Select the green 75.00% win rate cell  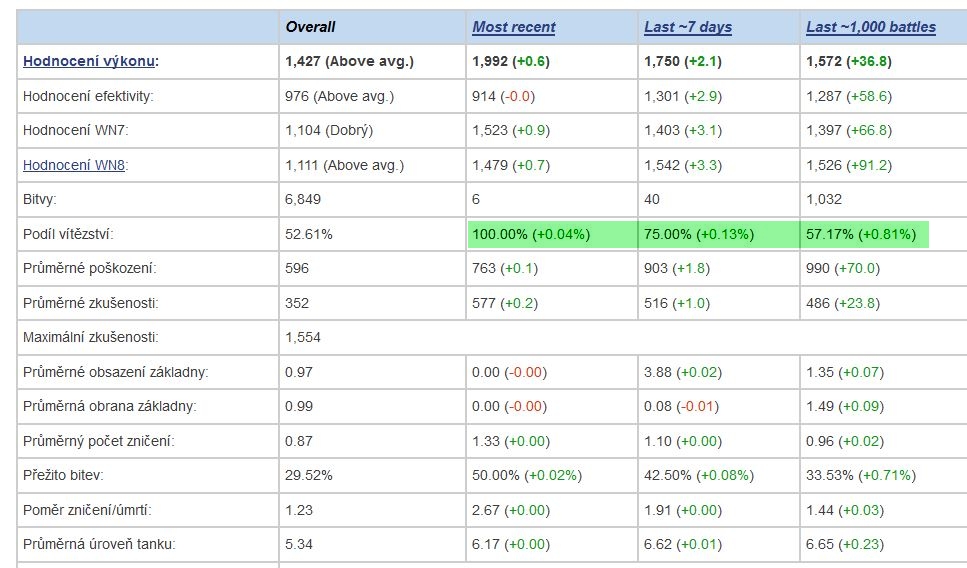(719, 234)
